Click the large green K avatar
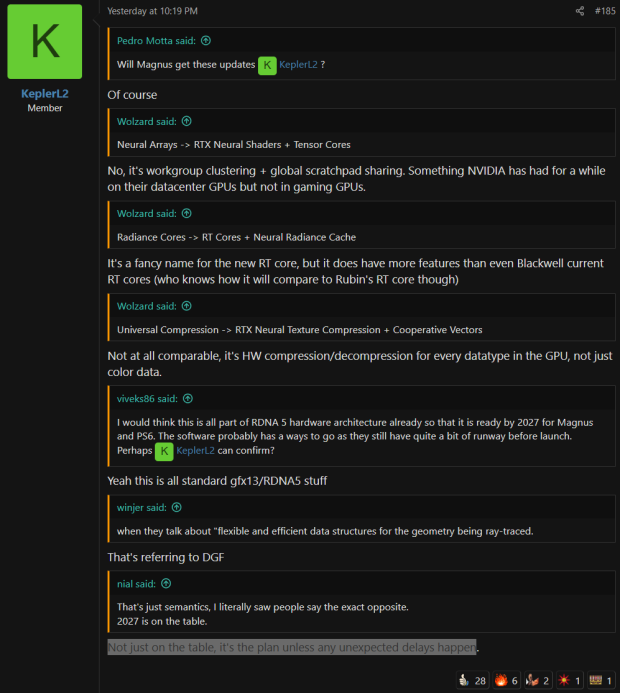 coord(45,42)
